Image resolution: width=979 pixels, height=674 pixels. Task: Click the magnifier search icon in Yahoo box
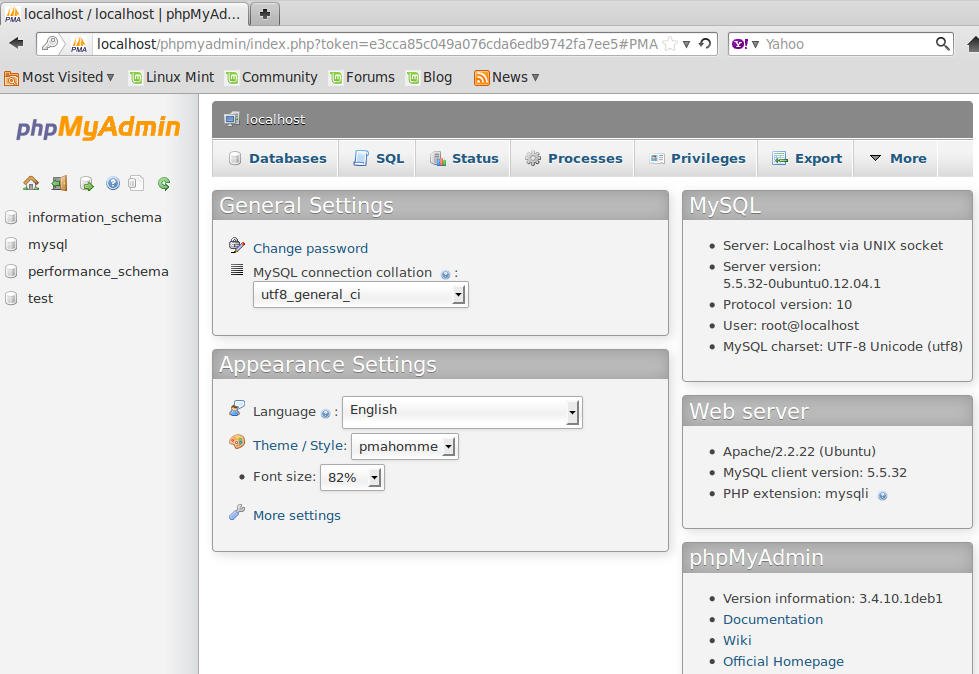pos(942,44)
